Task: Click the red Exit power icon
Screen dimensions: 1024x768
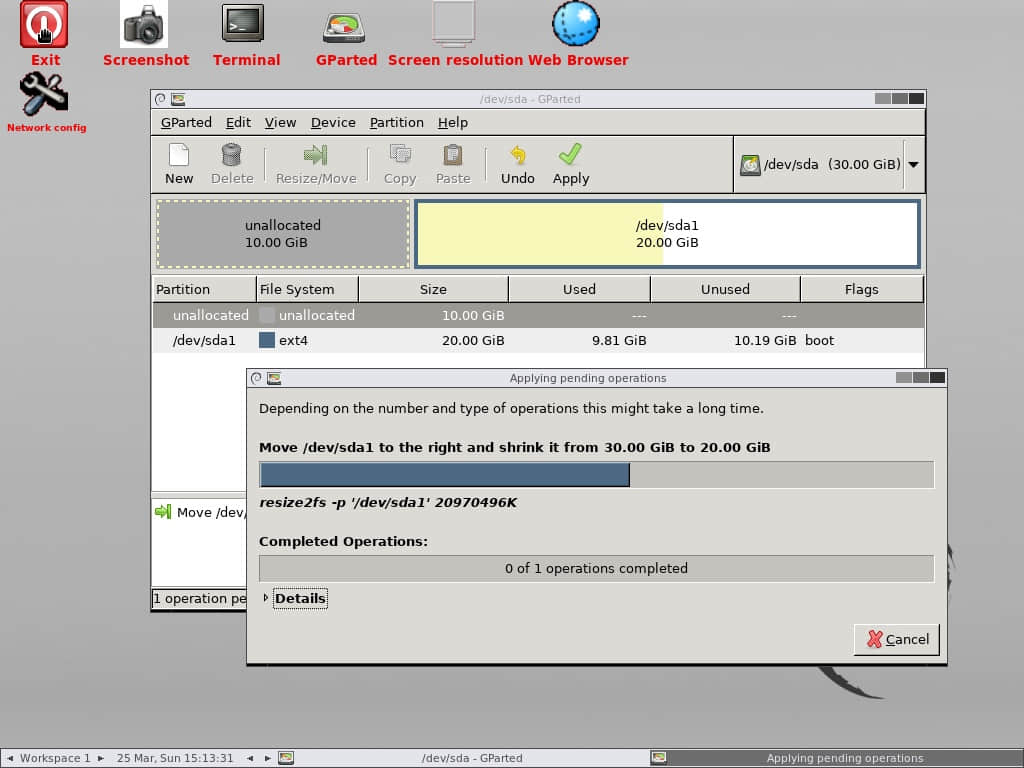Action: pyautogui.click(x=44, y=24)
